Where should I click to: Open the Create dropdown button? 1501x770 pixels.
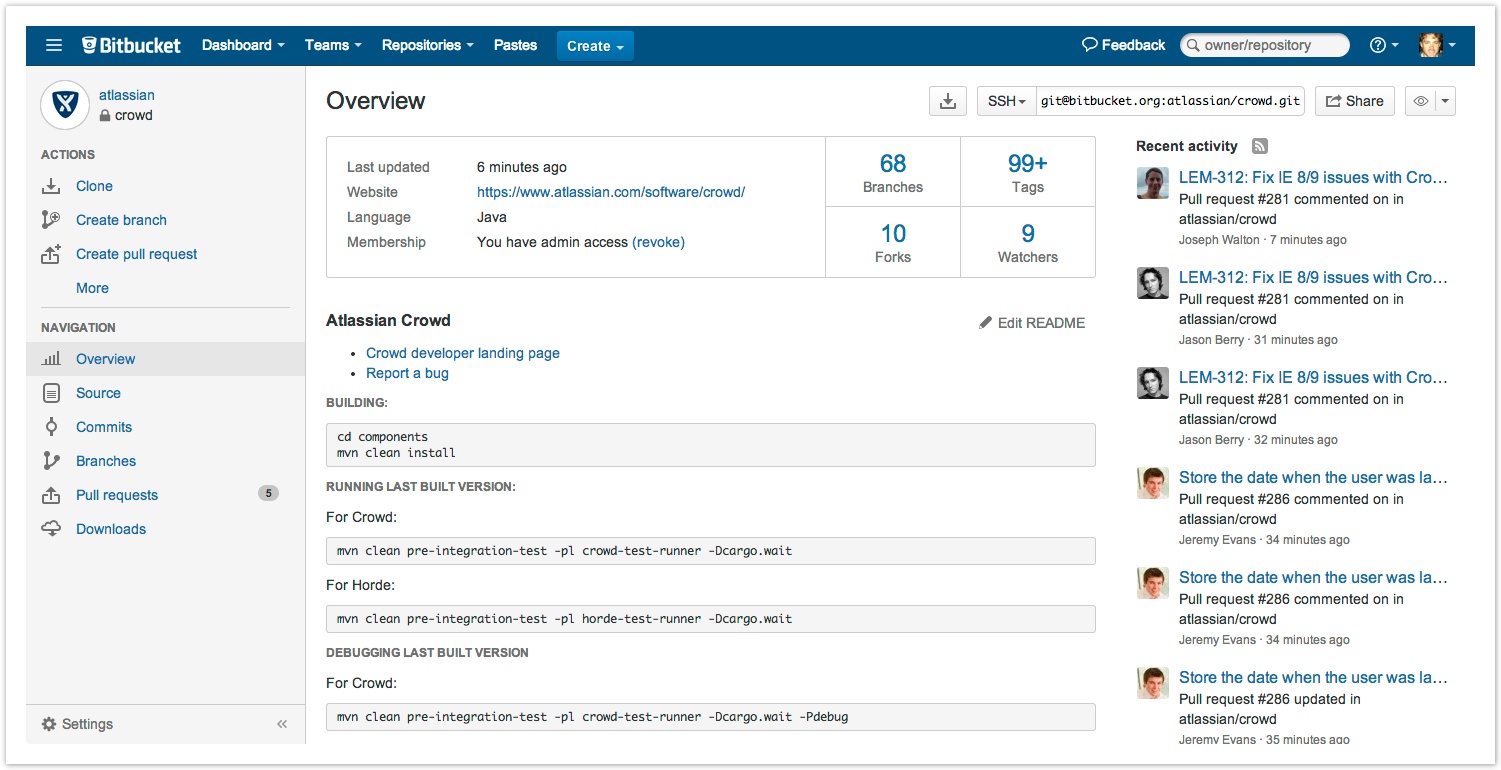[x=595, y=46]
